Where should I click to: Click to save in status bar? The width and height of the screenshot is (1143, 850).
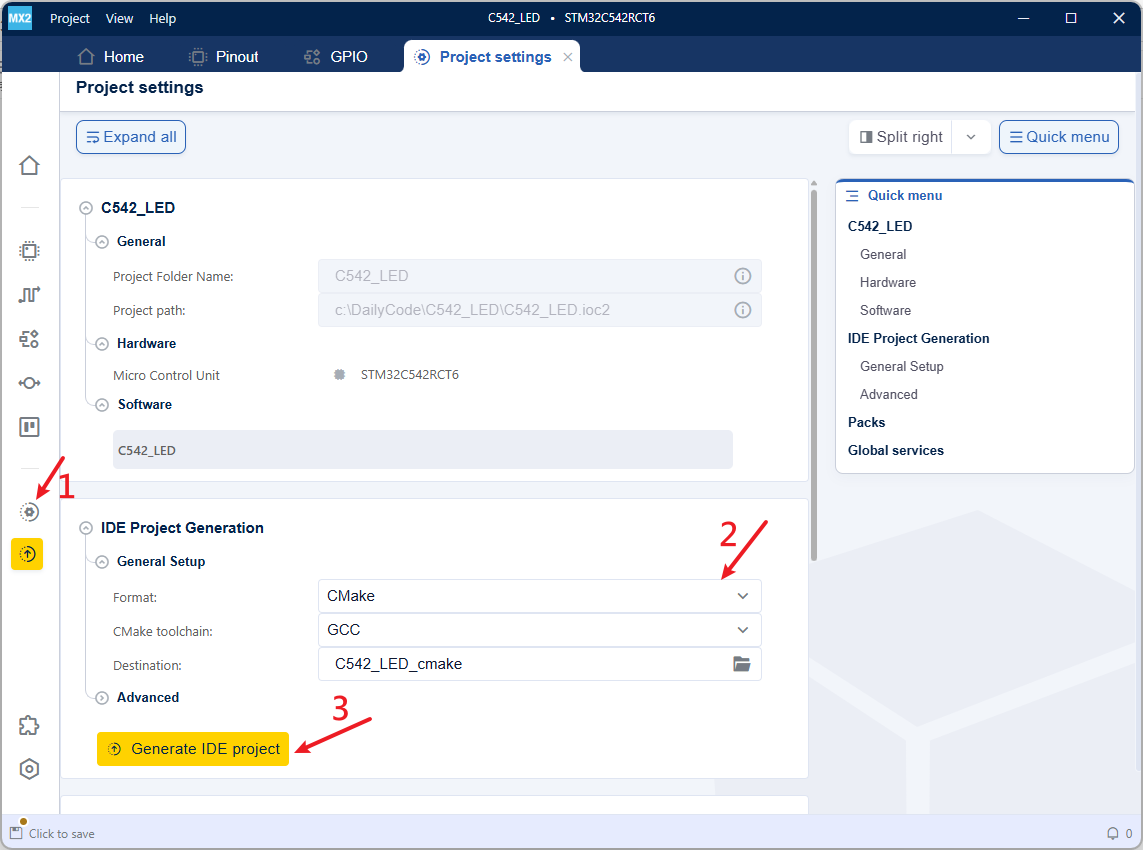coord(62,833)
